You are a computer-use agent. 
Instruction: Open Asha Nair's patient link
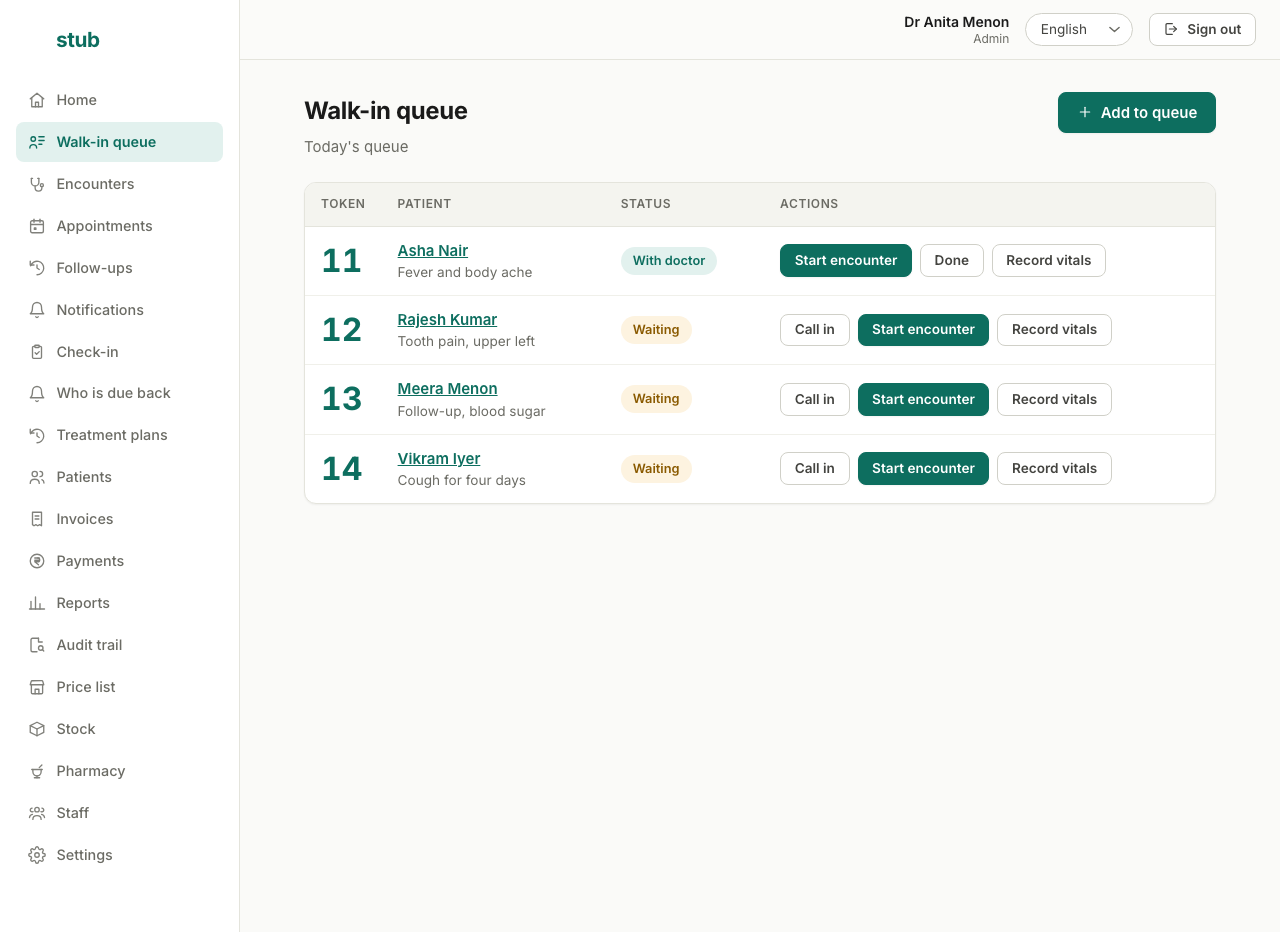click(433, 251)
